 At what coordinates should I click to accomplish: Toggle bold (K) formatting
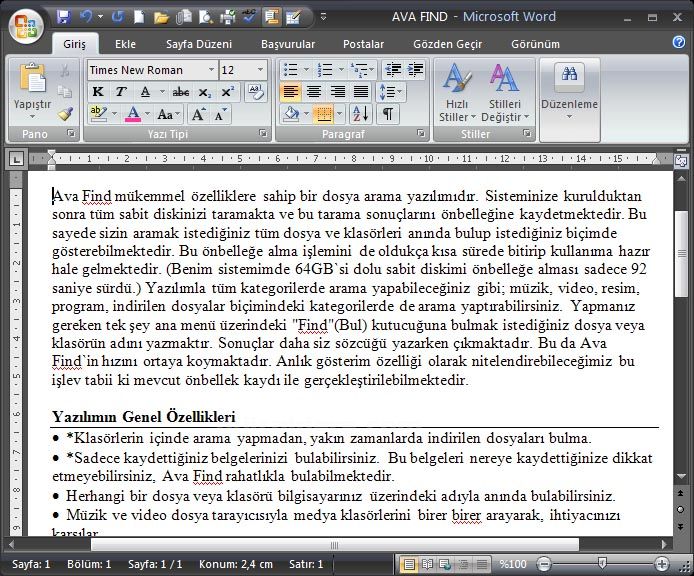click(98, 92)
